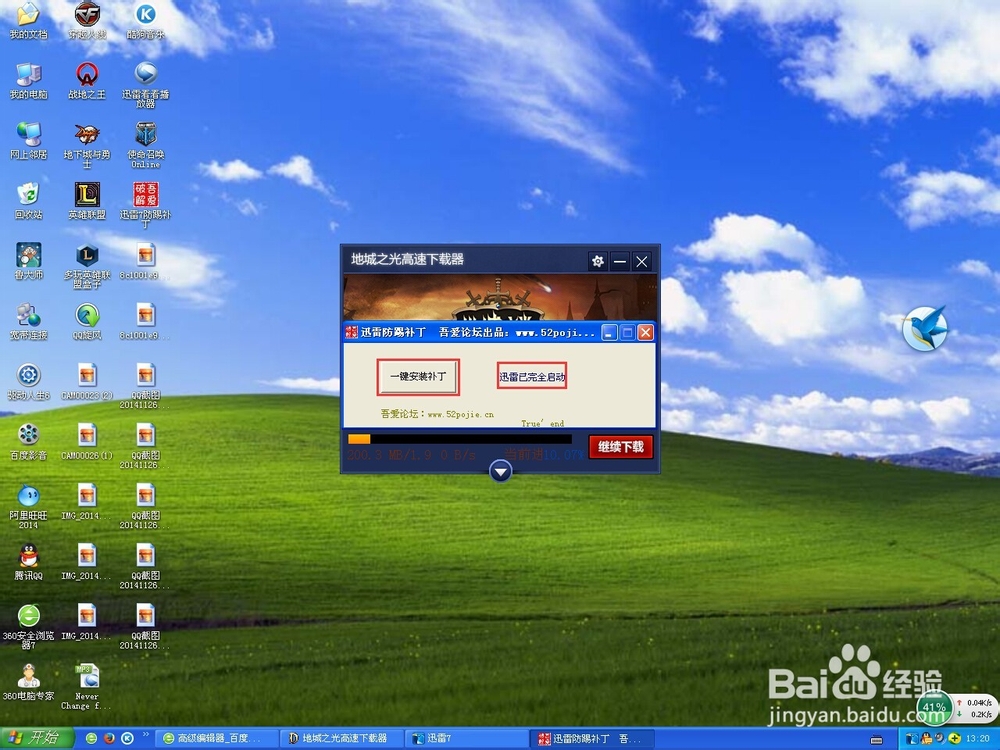Open 迅雷看看播放器 desktop shortcut

(145, 85)
